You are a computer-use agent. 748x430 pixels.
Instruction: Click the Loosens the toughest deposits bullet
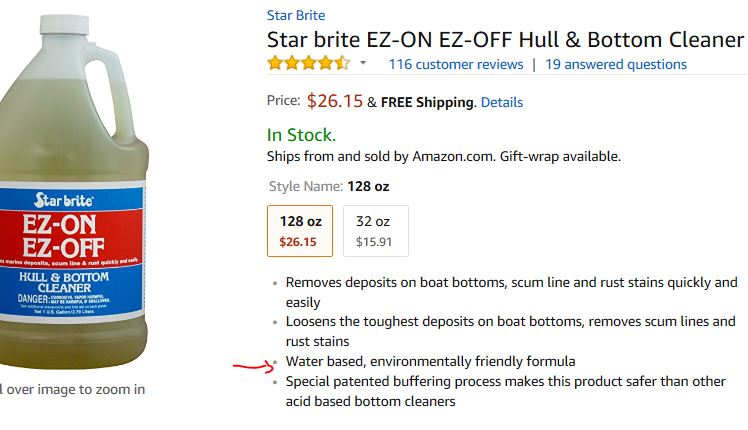point(510,331)
